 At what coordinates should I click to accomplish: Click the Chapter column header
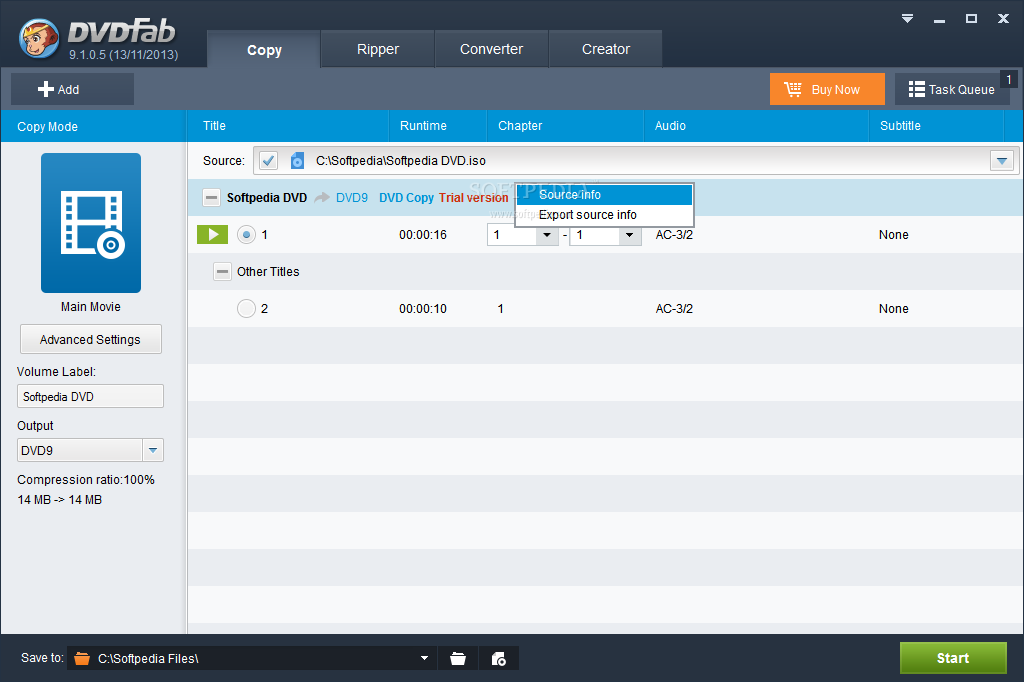tap(566, 125)
